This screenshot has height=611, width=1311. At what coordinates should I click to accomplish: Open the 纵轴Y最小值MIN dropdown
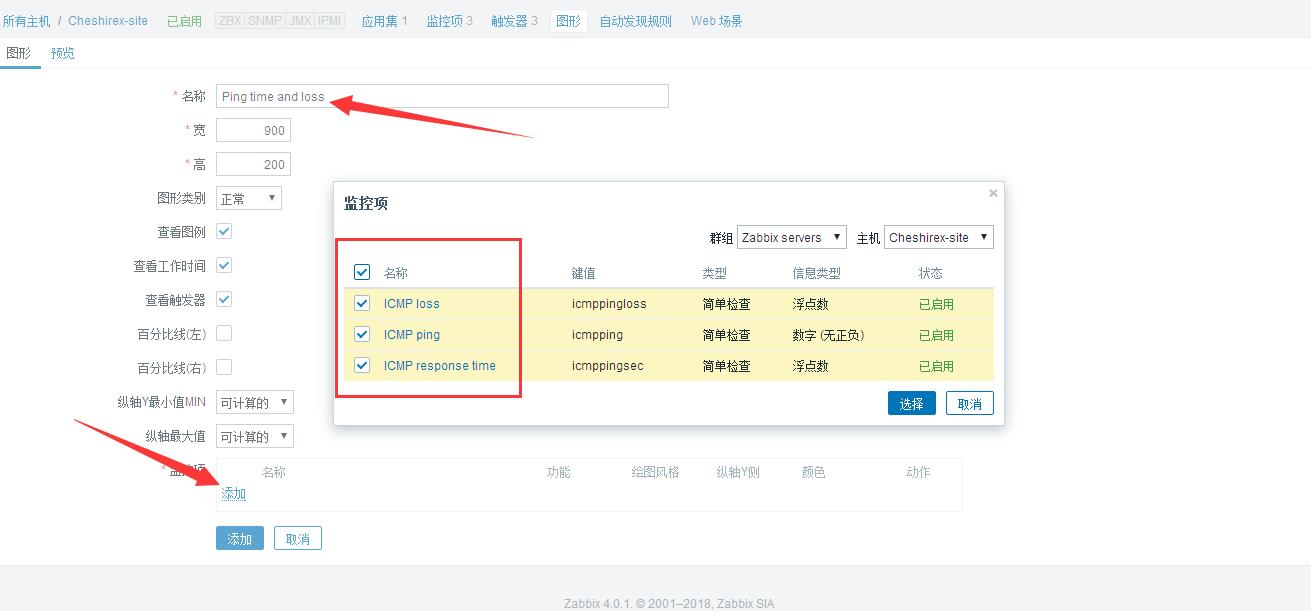click(x=255, y=402)
